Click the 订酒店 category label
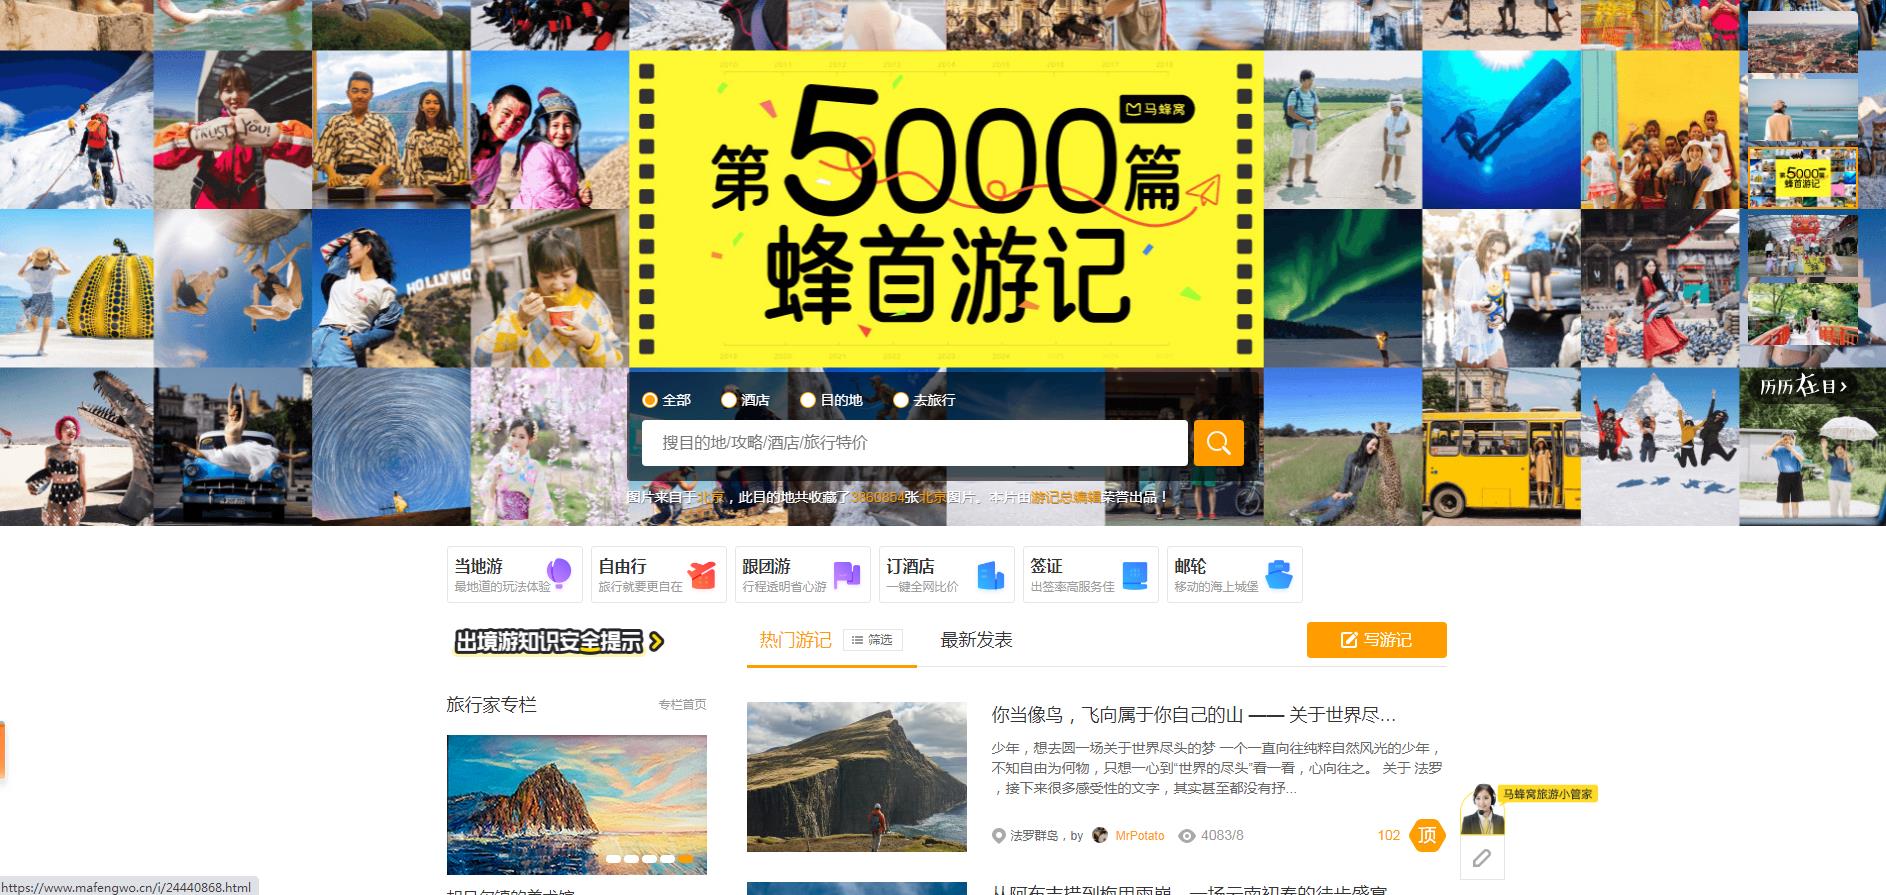 pyautogui.click(x=911, y=566)
